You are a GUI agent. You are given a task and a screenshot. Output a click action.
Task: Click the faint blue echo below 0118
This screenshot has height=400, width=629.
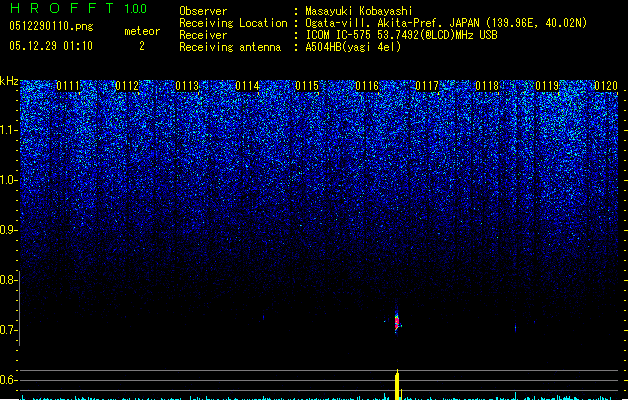[x=515, y=328]
